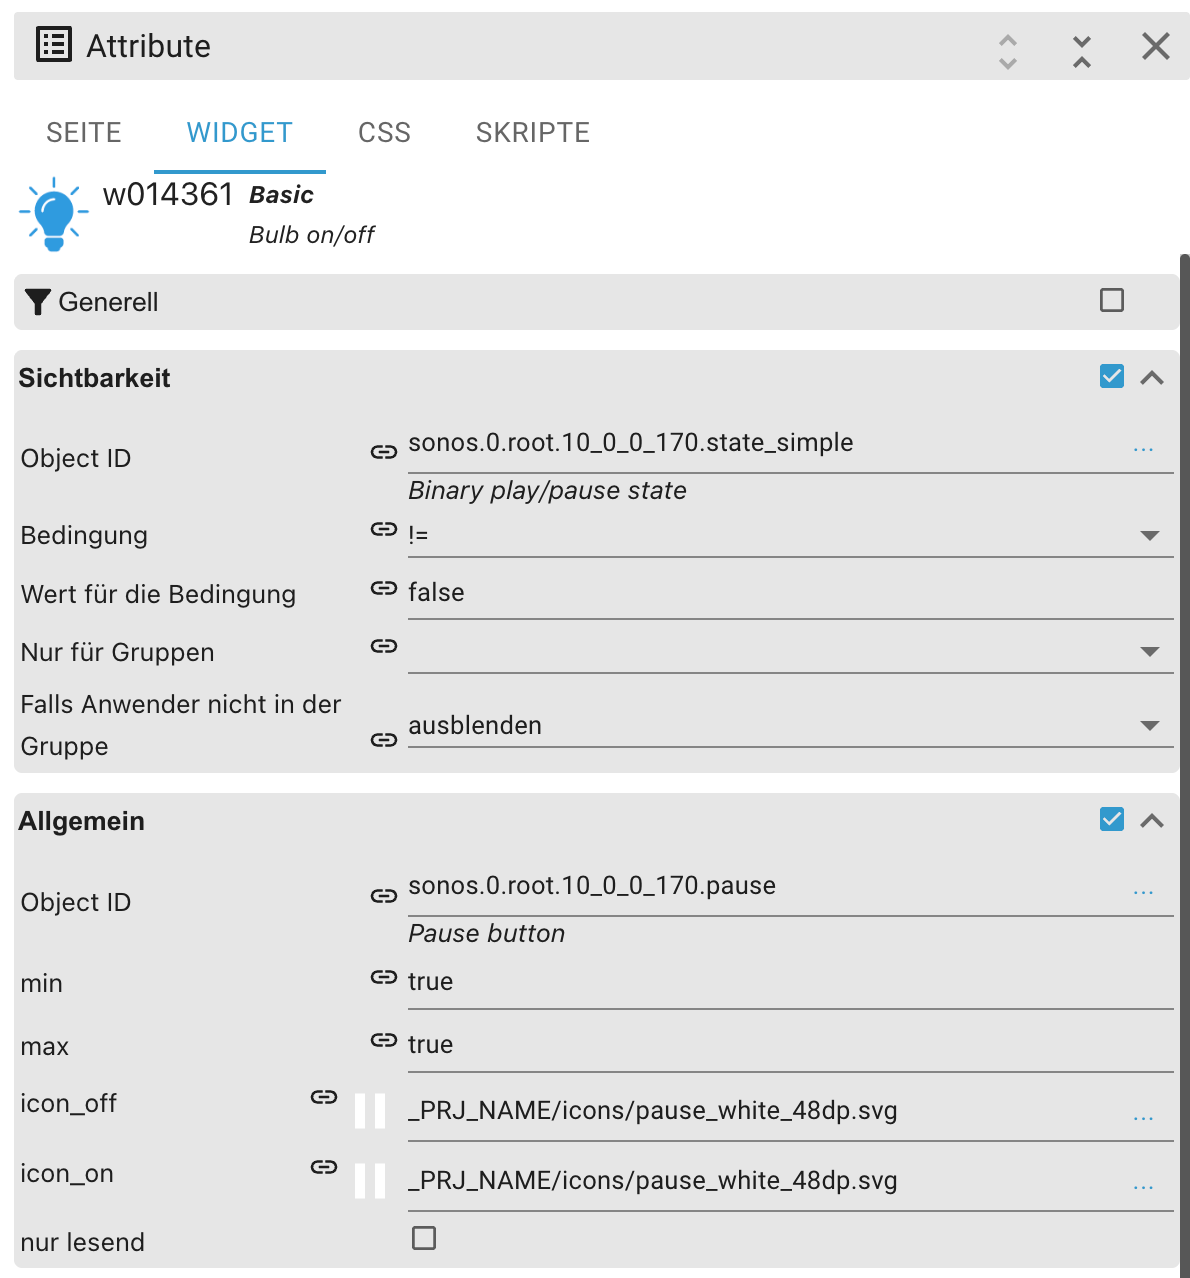Open the Bedingung condition dropdown
Screen dimensions: 1190x1278
click(x=1150, y=535)
